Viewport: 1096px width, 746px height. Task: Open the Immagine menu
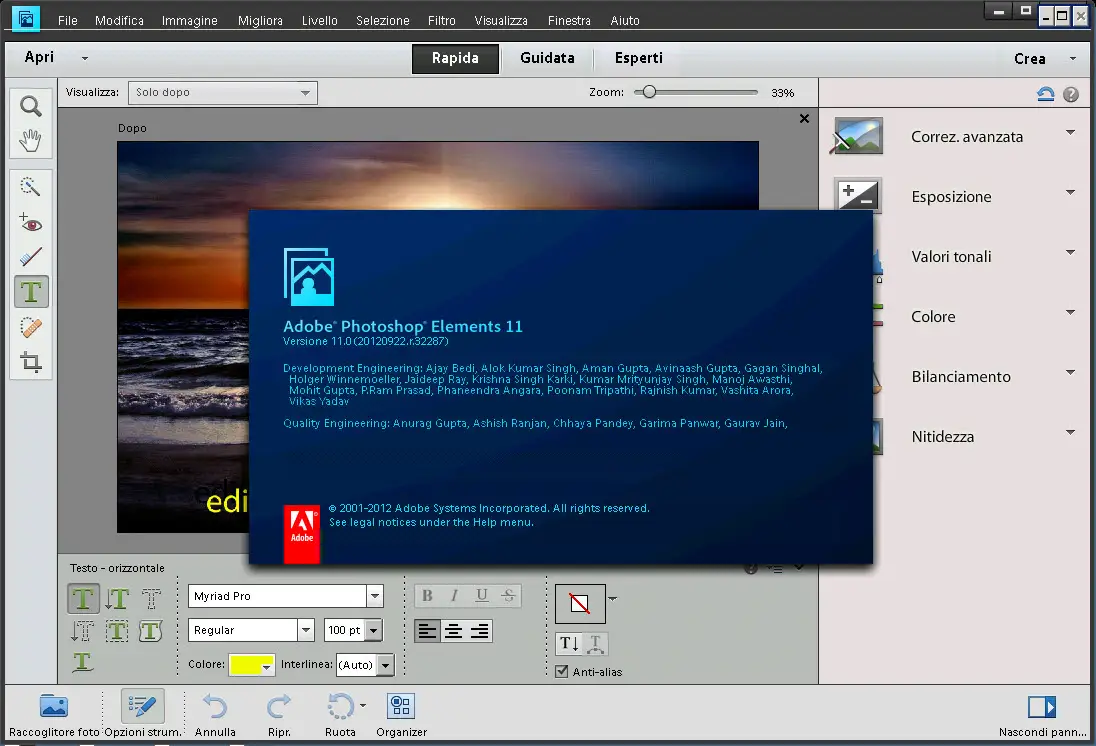click(189, 21)
